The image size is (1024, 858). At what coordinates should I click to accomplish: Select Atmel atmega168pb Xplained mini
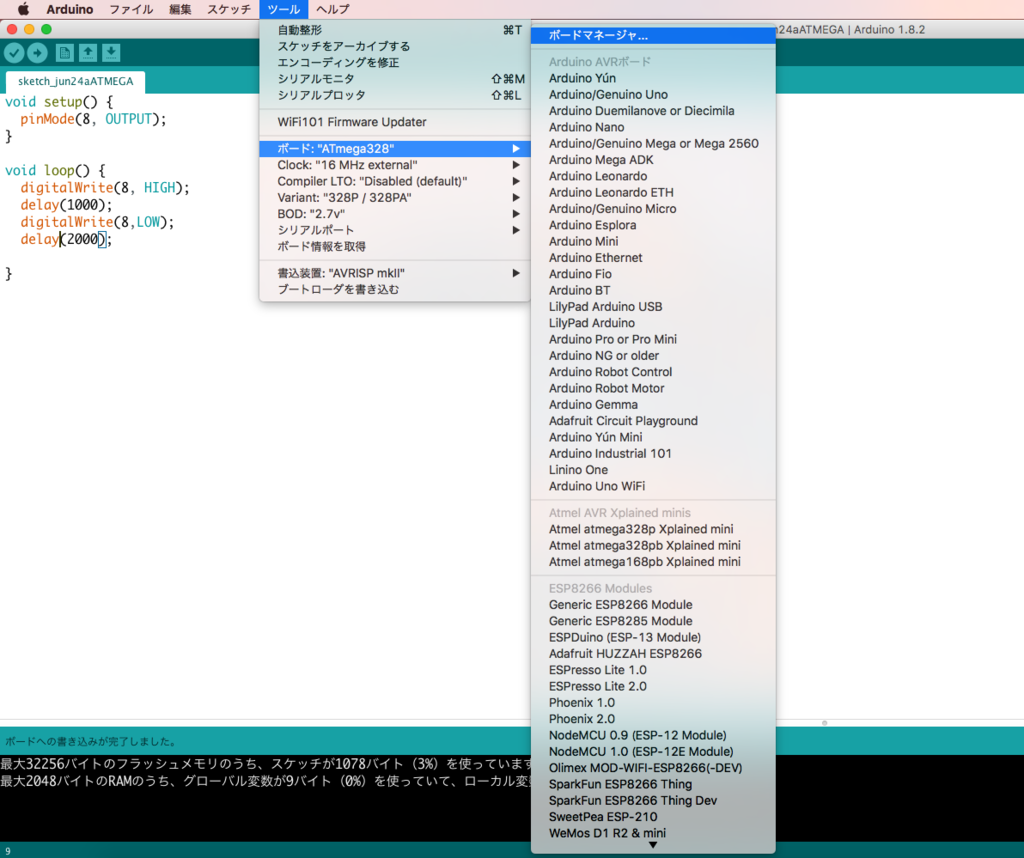tap(653, 562)
